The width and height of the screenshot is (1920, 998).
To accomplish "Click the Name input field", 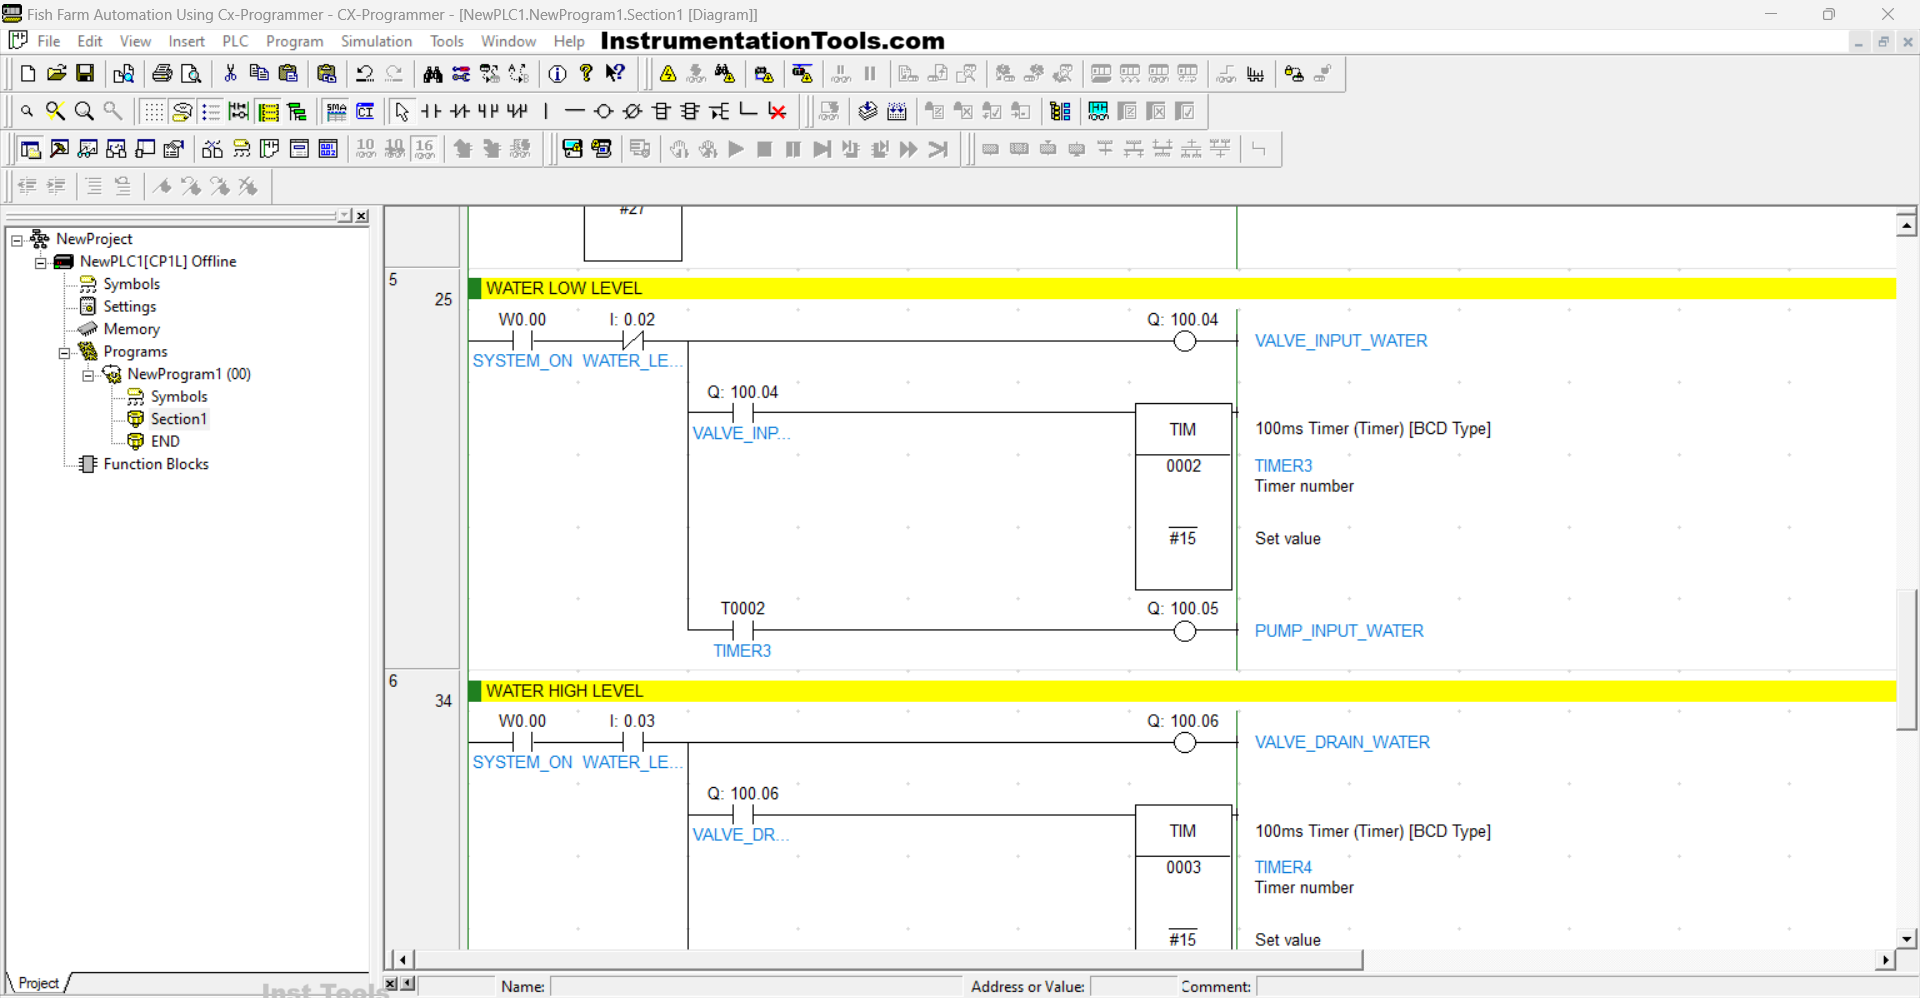I will tap(755, 986).
